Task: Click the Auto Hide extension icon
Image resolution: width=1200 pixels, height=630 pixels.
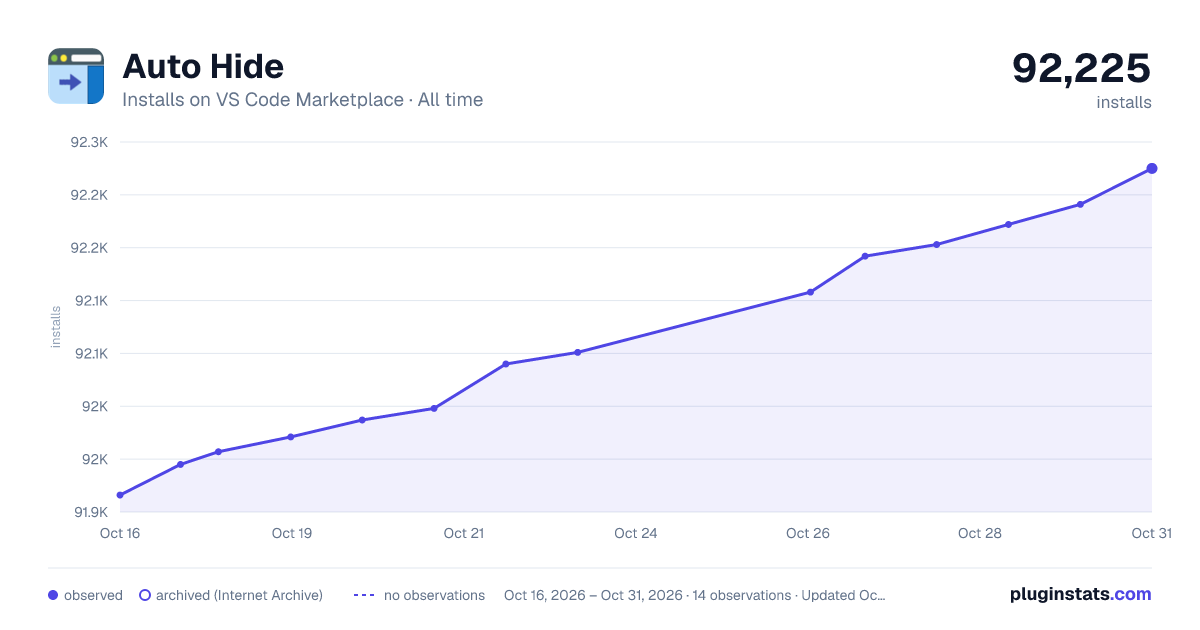Action: [76, 76]
